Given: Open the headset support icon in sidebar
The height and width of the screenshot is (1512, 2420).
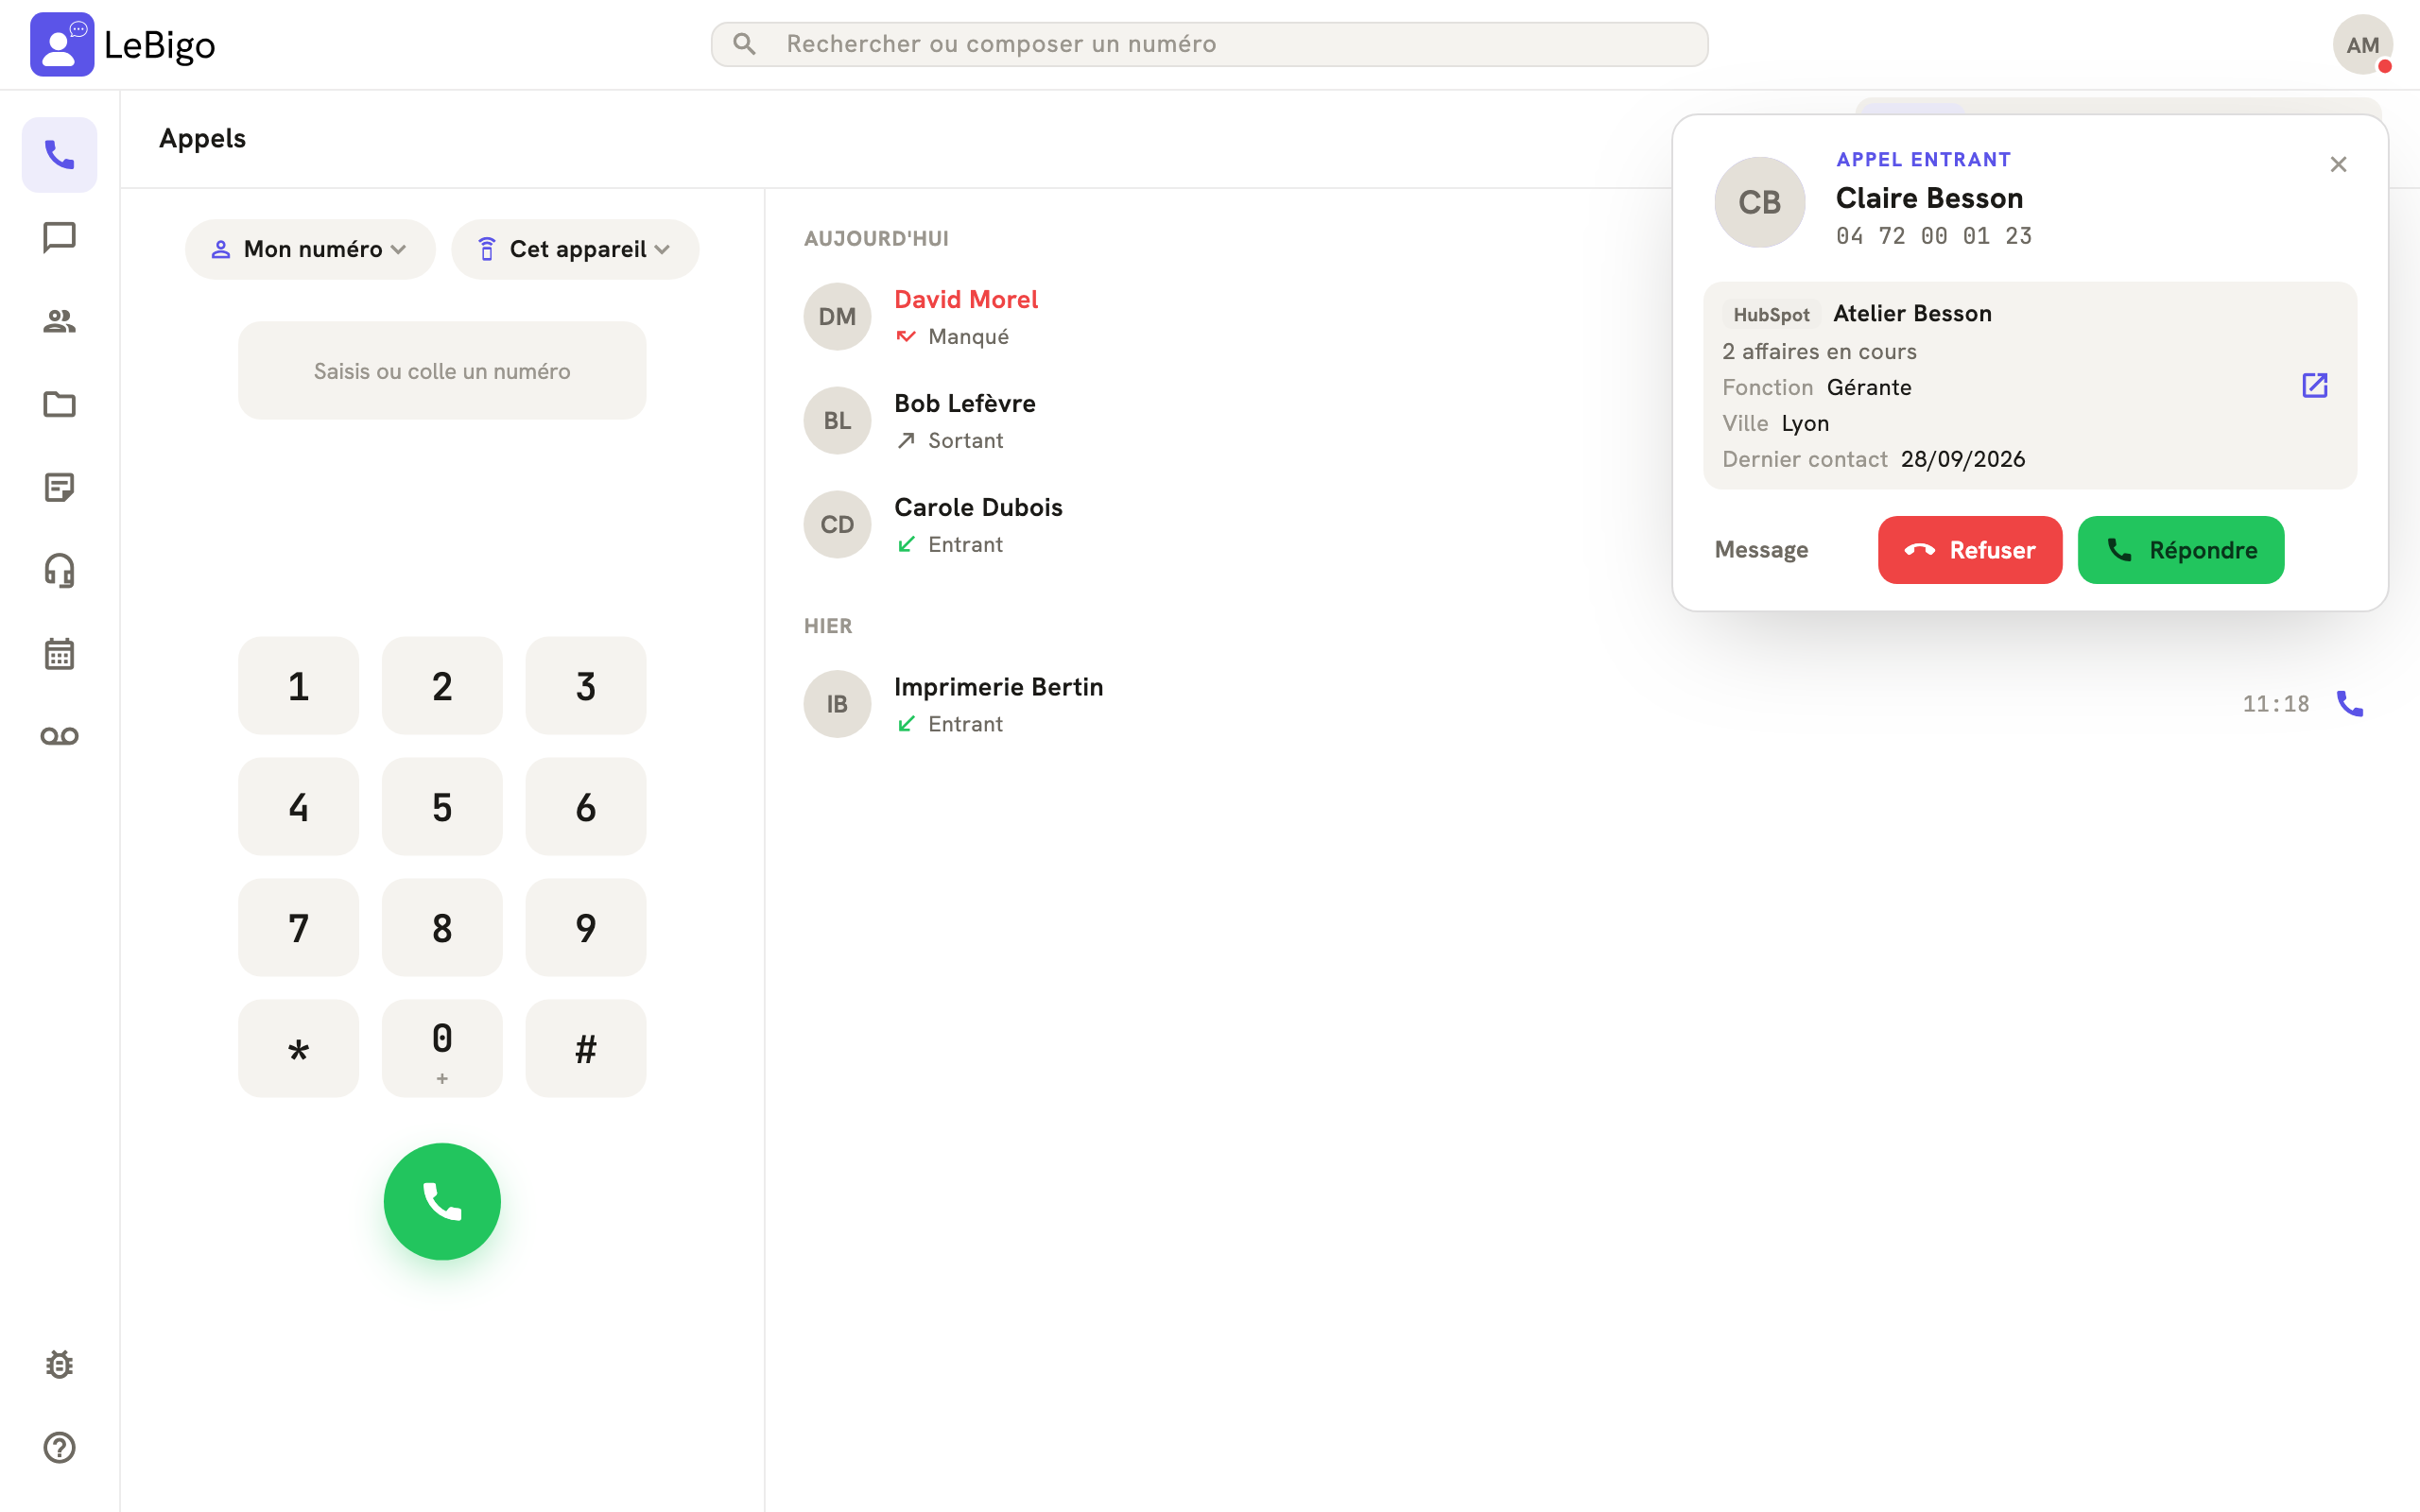Looking at the screenshot, I should 59,570.
